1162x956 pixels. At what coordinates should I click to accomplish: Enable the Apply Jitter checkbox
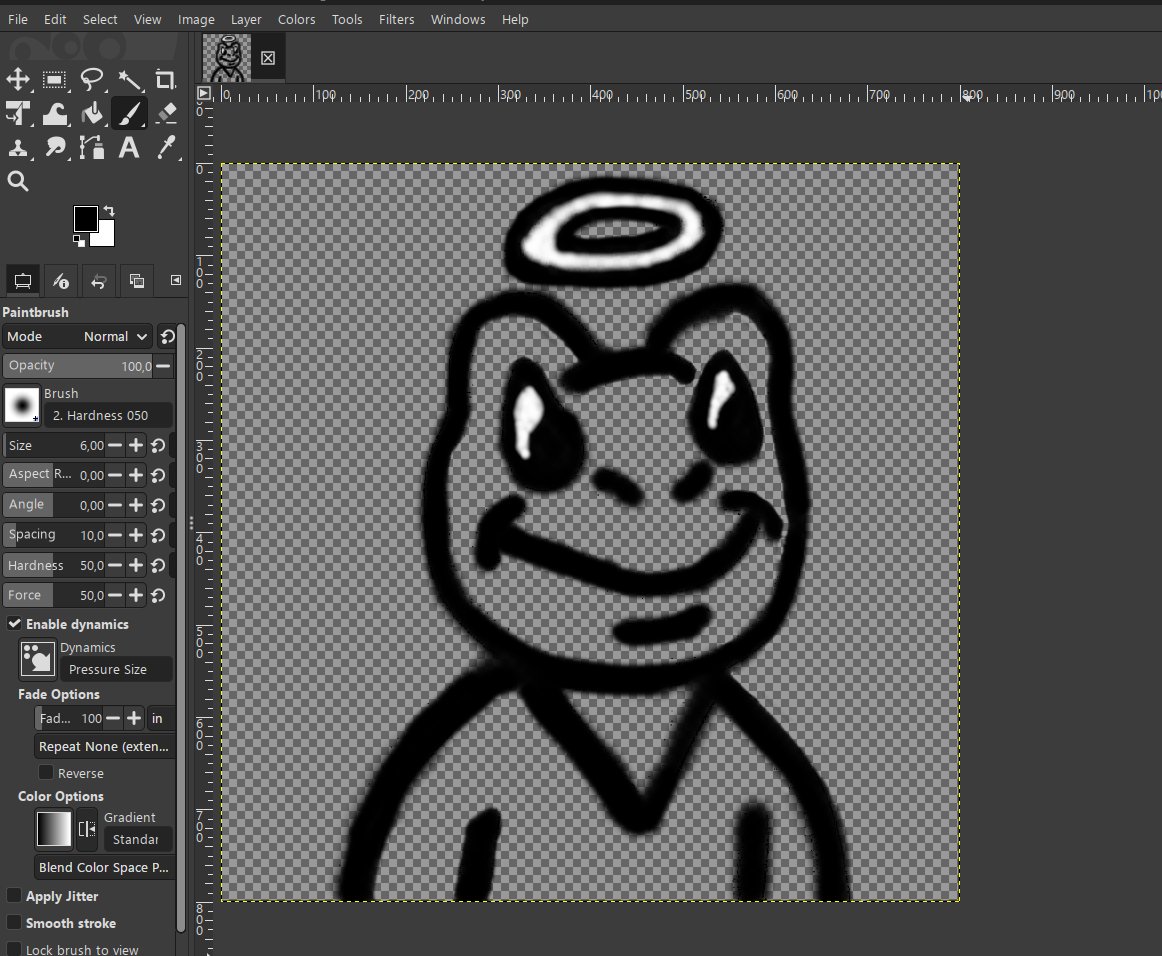pyautogui.click(x=13, y=895)
